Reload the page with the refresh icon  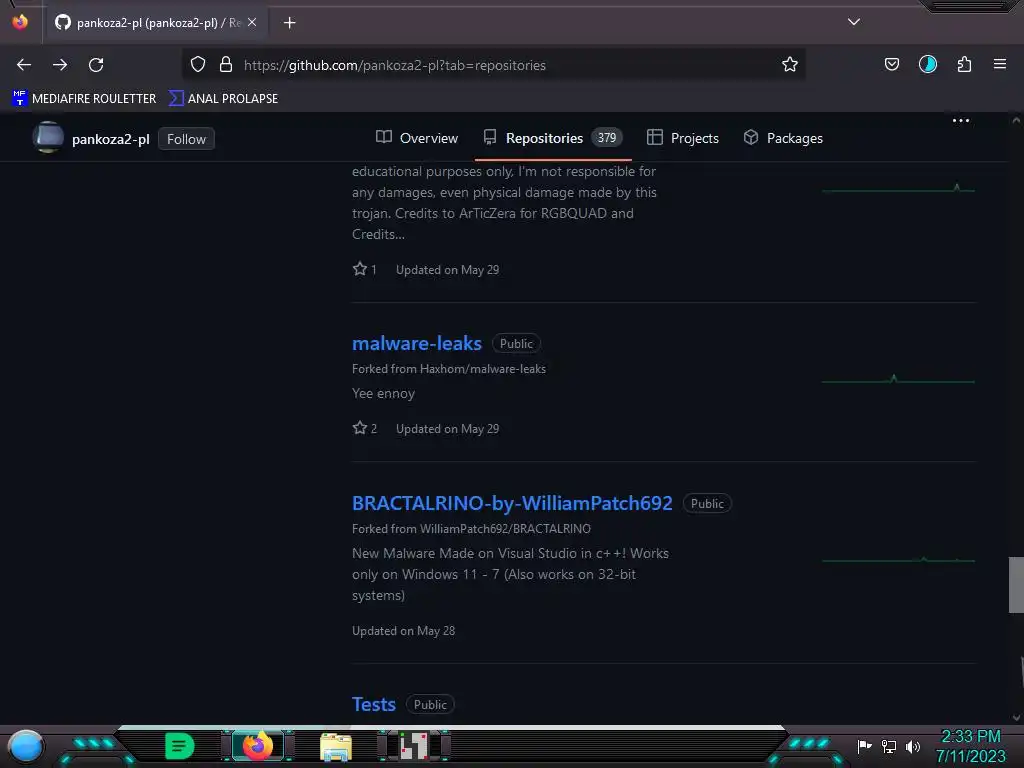click(x=96, y=65)
